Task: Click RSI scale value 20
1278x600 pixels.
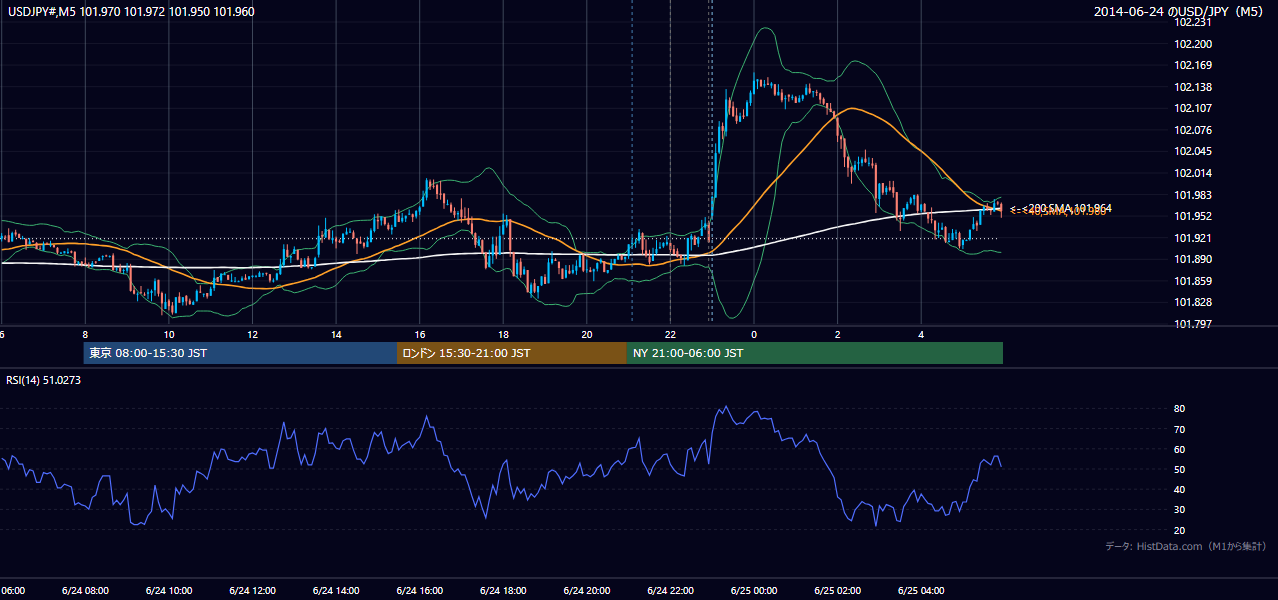Action: click(x=1180, y=530)
